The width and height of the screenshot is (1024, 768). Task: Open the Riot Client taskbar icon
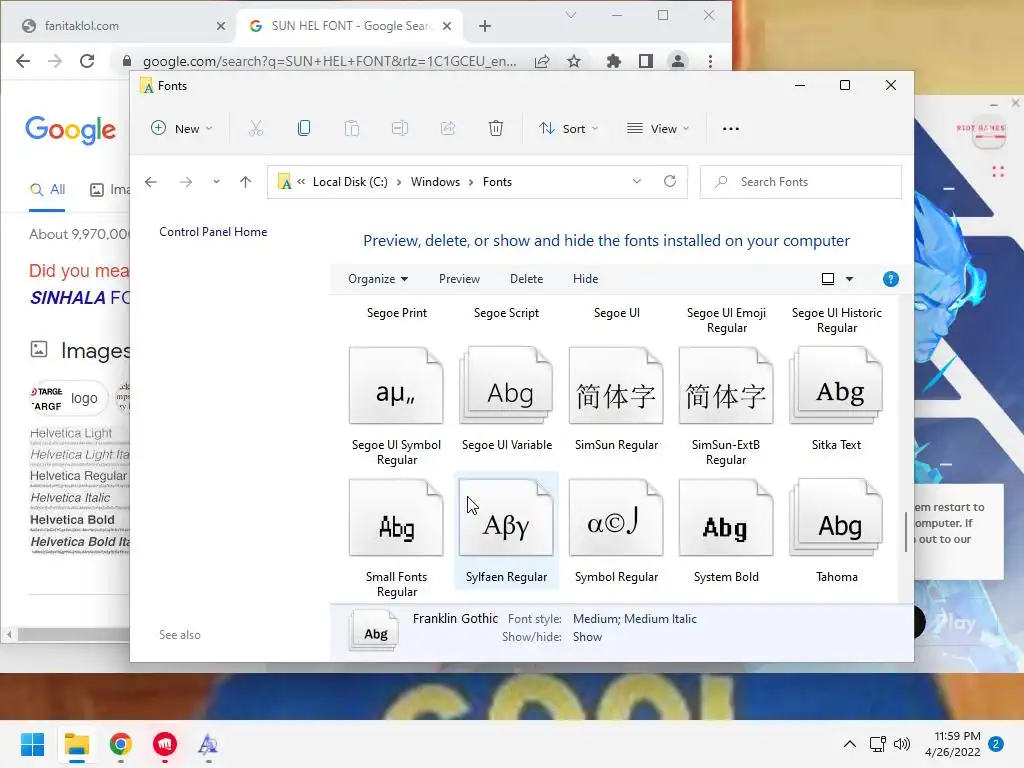click(165, 744)
